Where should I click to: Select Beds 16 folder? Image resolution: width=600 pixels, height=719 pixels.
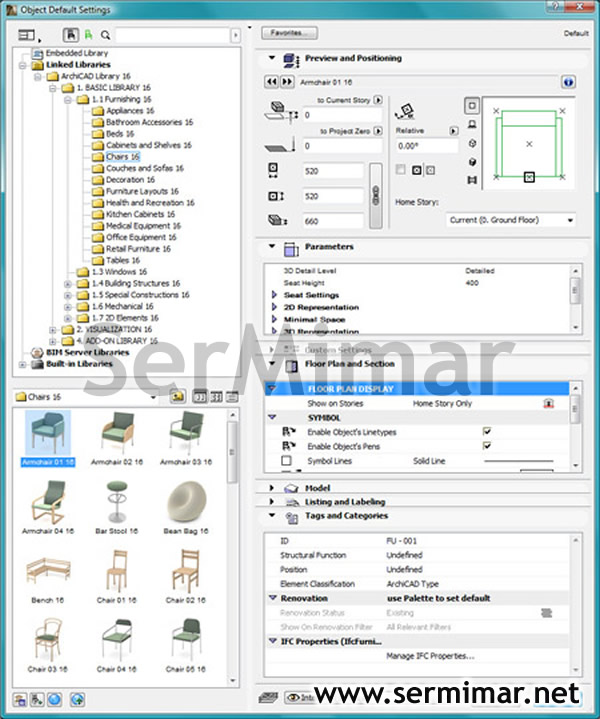[120, 134]
